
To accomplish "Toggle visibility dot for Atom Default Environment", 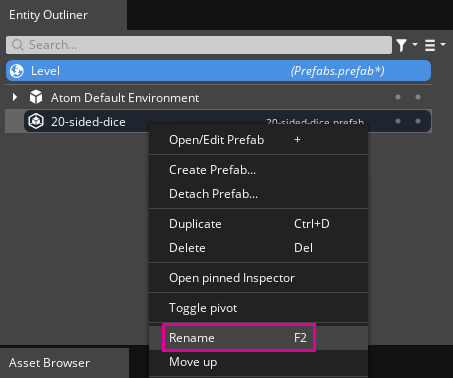I will pos(398,97).
